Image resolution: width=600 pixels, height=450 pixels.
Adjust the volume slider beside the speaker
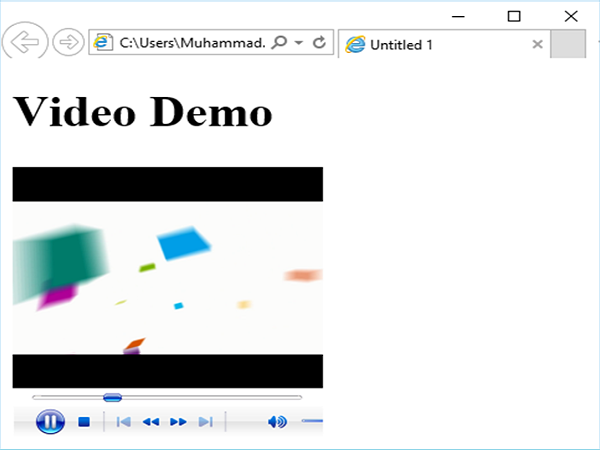click(312, 421)
